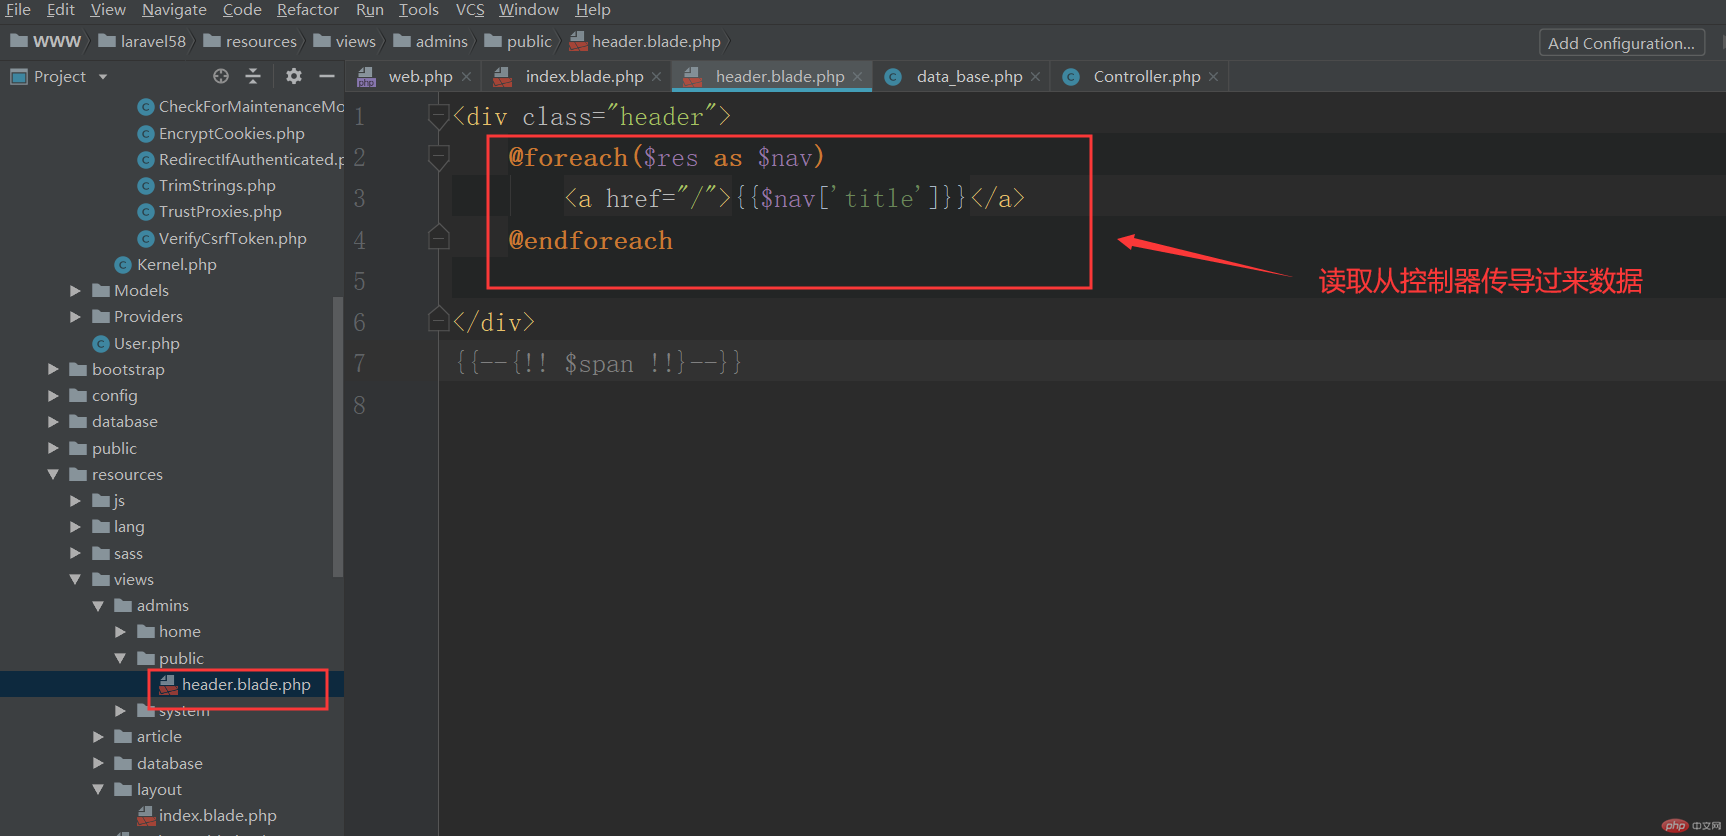Click the Project panel vertical scrollbar
This screenshot has width=1726, height=836.
point(338,437)
